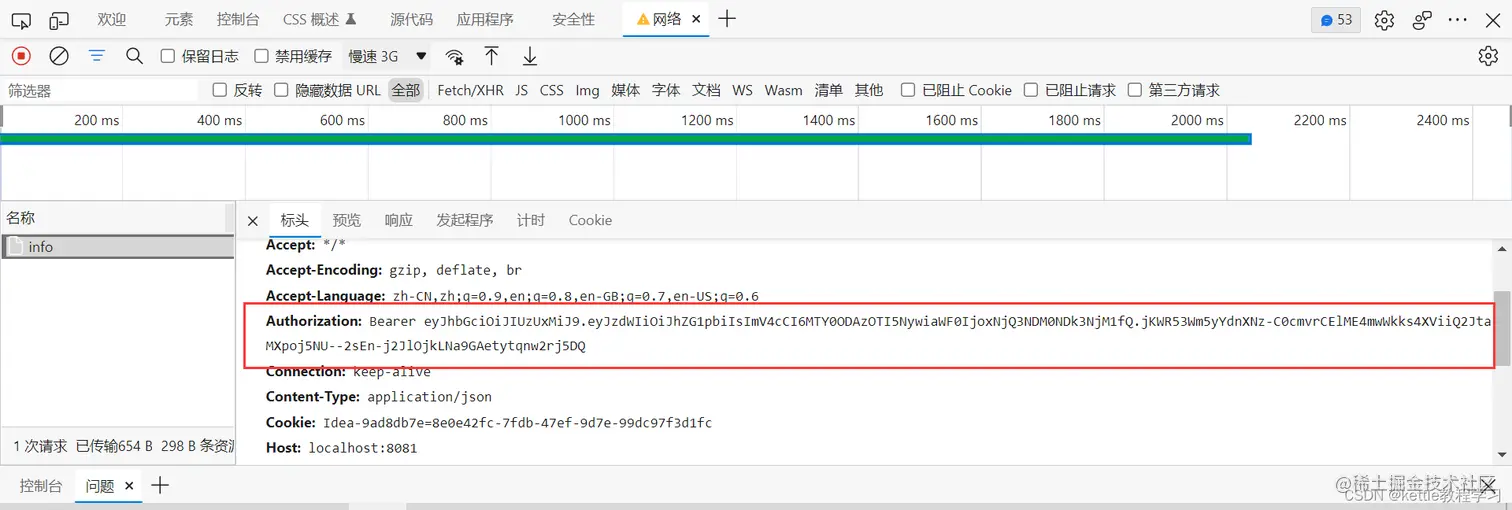Activate the inspect element picker icon
Viewport: 1512px width, 510px height.
tap(21, 19)
